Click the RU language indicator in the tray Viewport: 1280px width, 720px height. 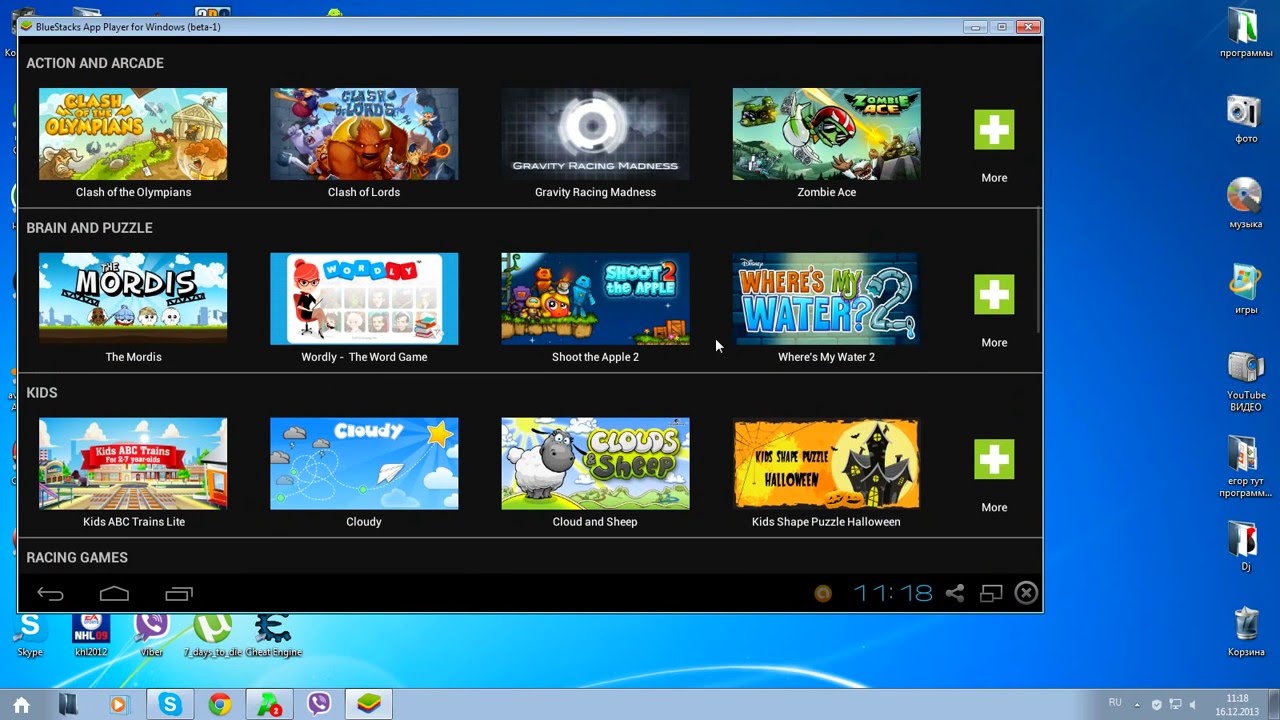pyautogui.click(x=1115, y=703)
